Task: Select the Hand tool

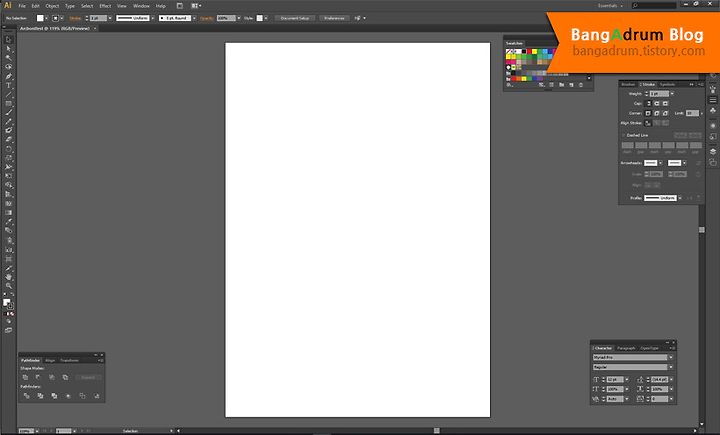Action: [x=8, y=277]
